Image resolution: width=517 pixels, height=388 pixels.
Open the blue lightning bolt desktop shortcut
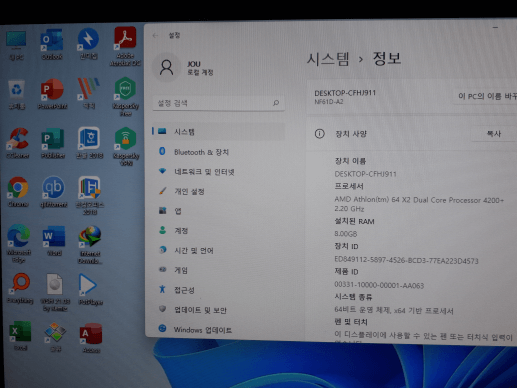(x=88, y=44)
